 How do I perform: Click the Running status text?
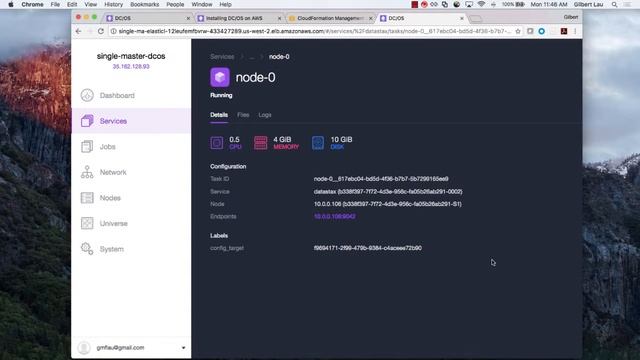click(x=221, y=96)
